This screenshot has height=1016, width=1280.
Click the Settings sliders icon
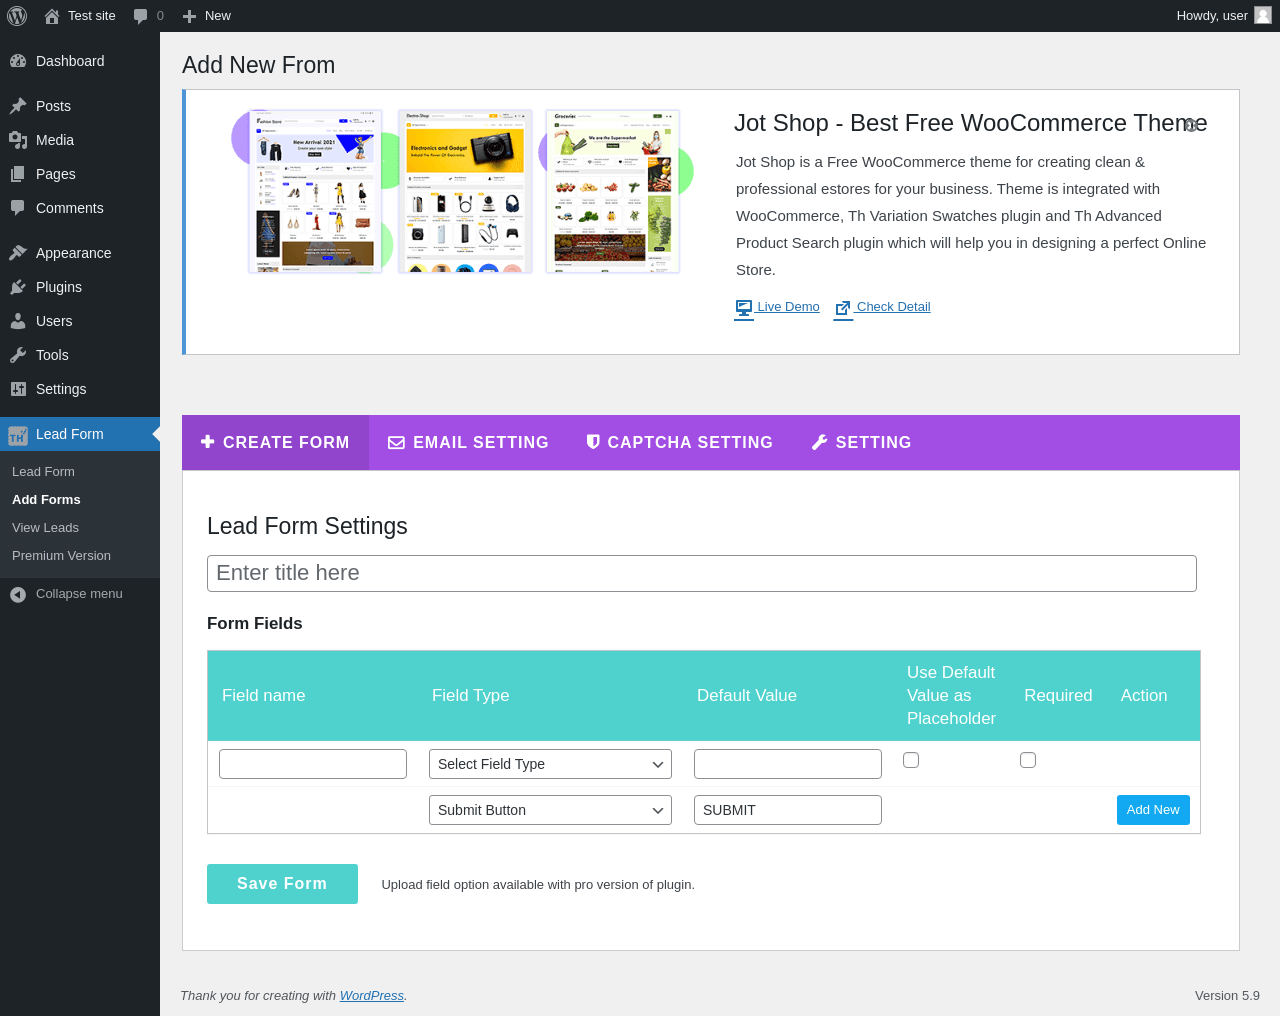18,389
